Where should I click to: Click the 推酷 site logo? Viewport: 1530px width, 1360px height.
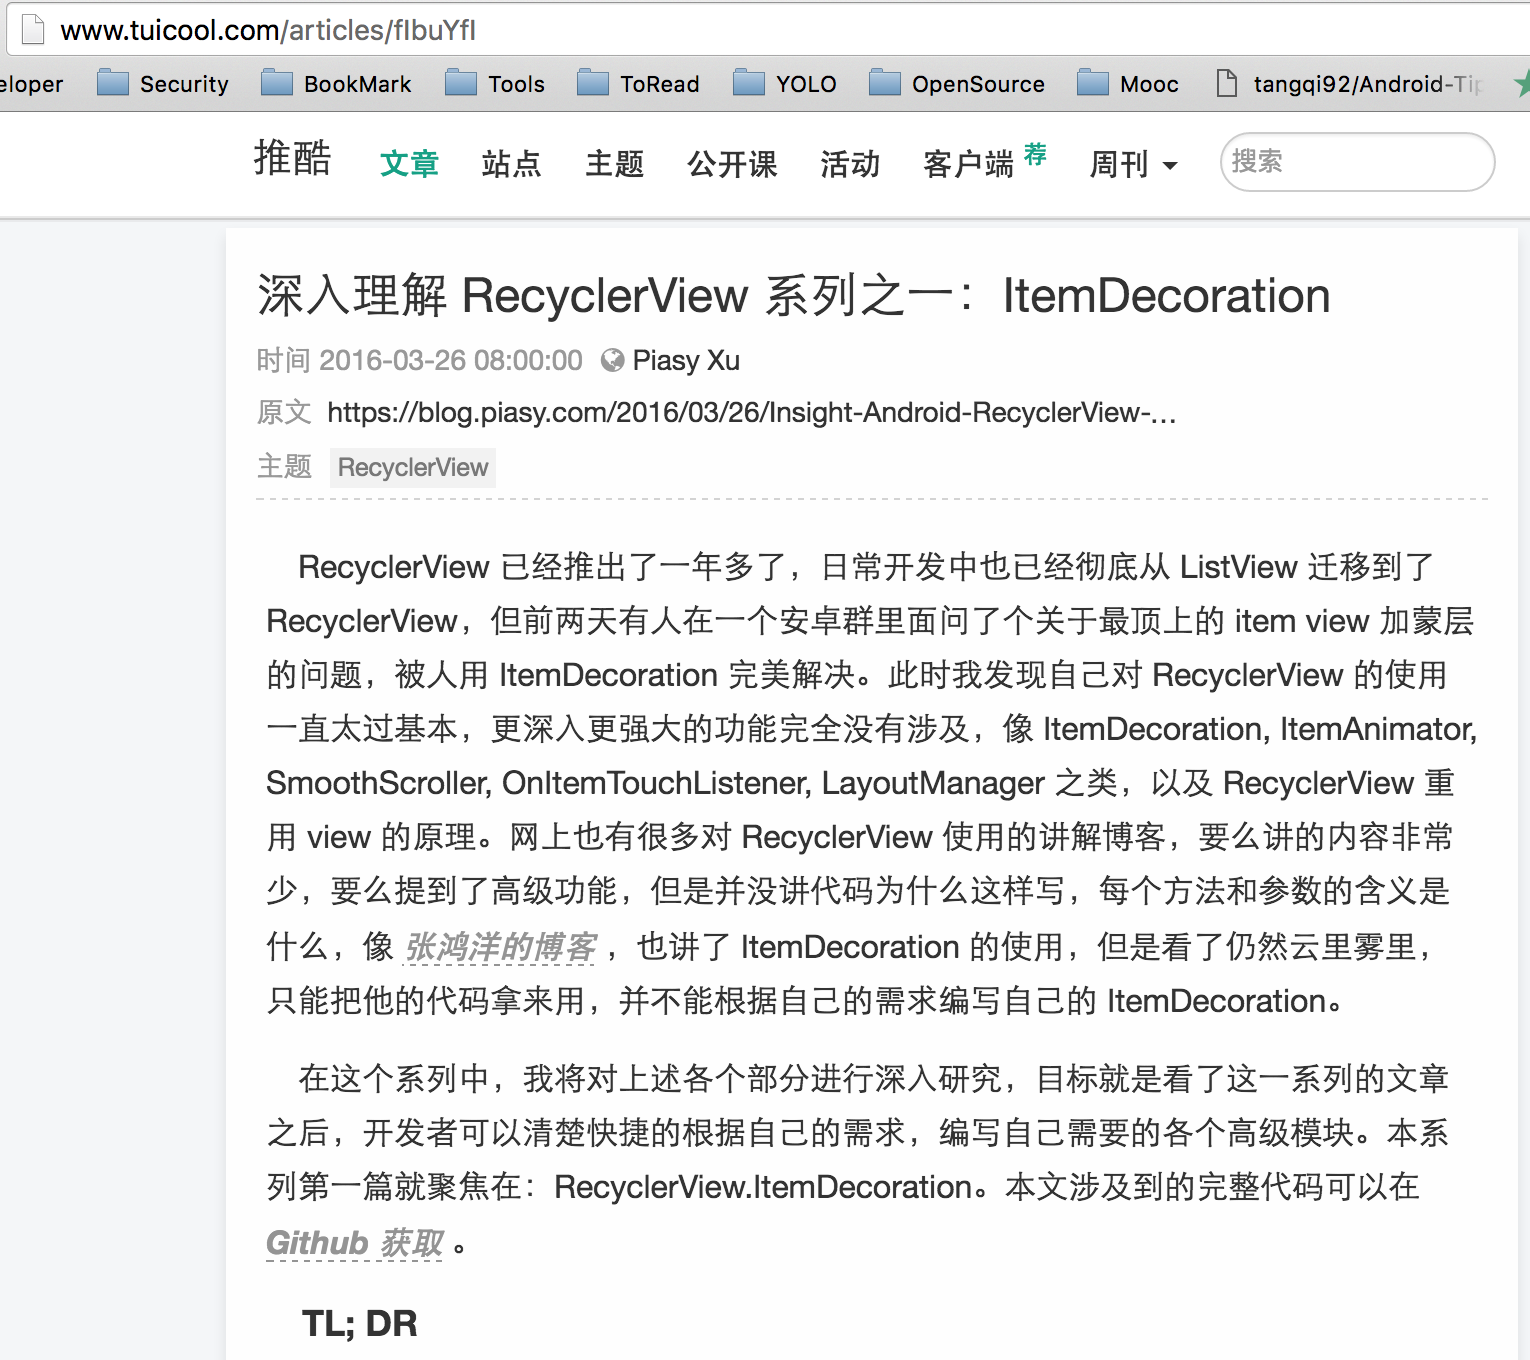[292, 159]
